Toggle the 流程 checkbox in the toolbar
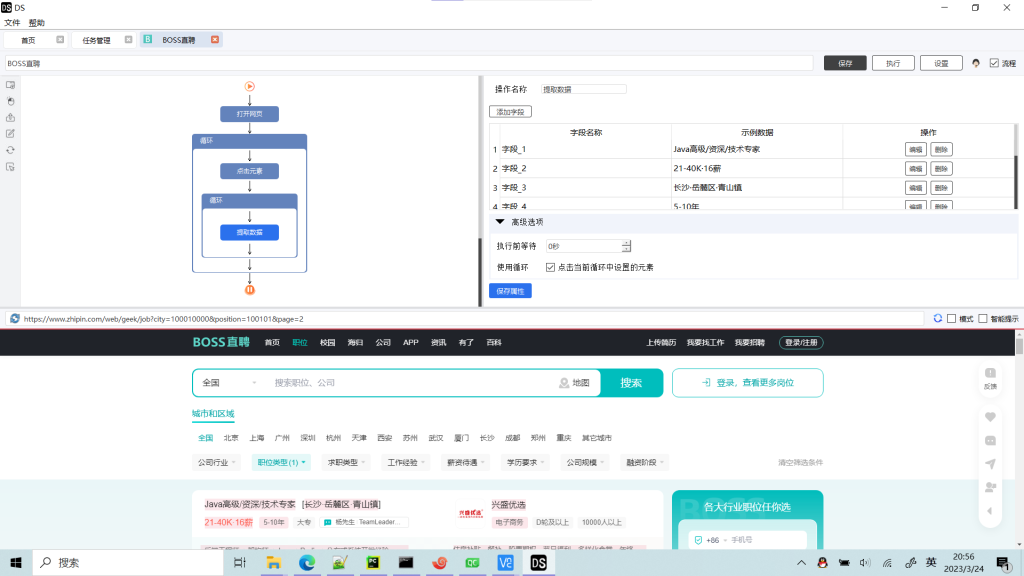 tap(992, 62)
